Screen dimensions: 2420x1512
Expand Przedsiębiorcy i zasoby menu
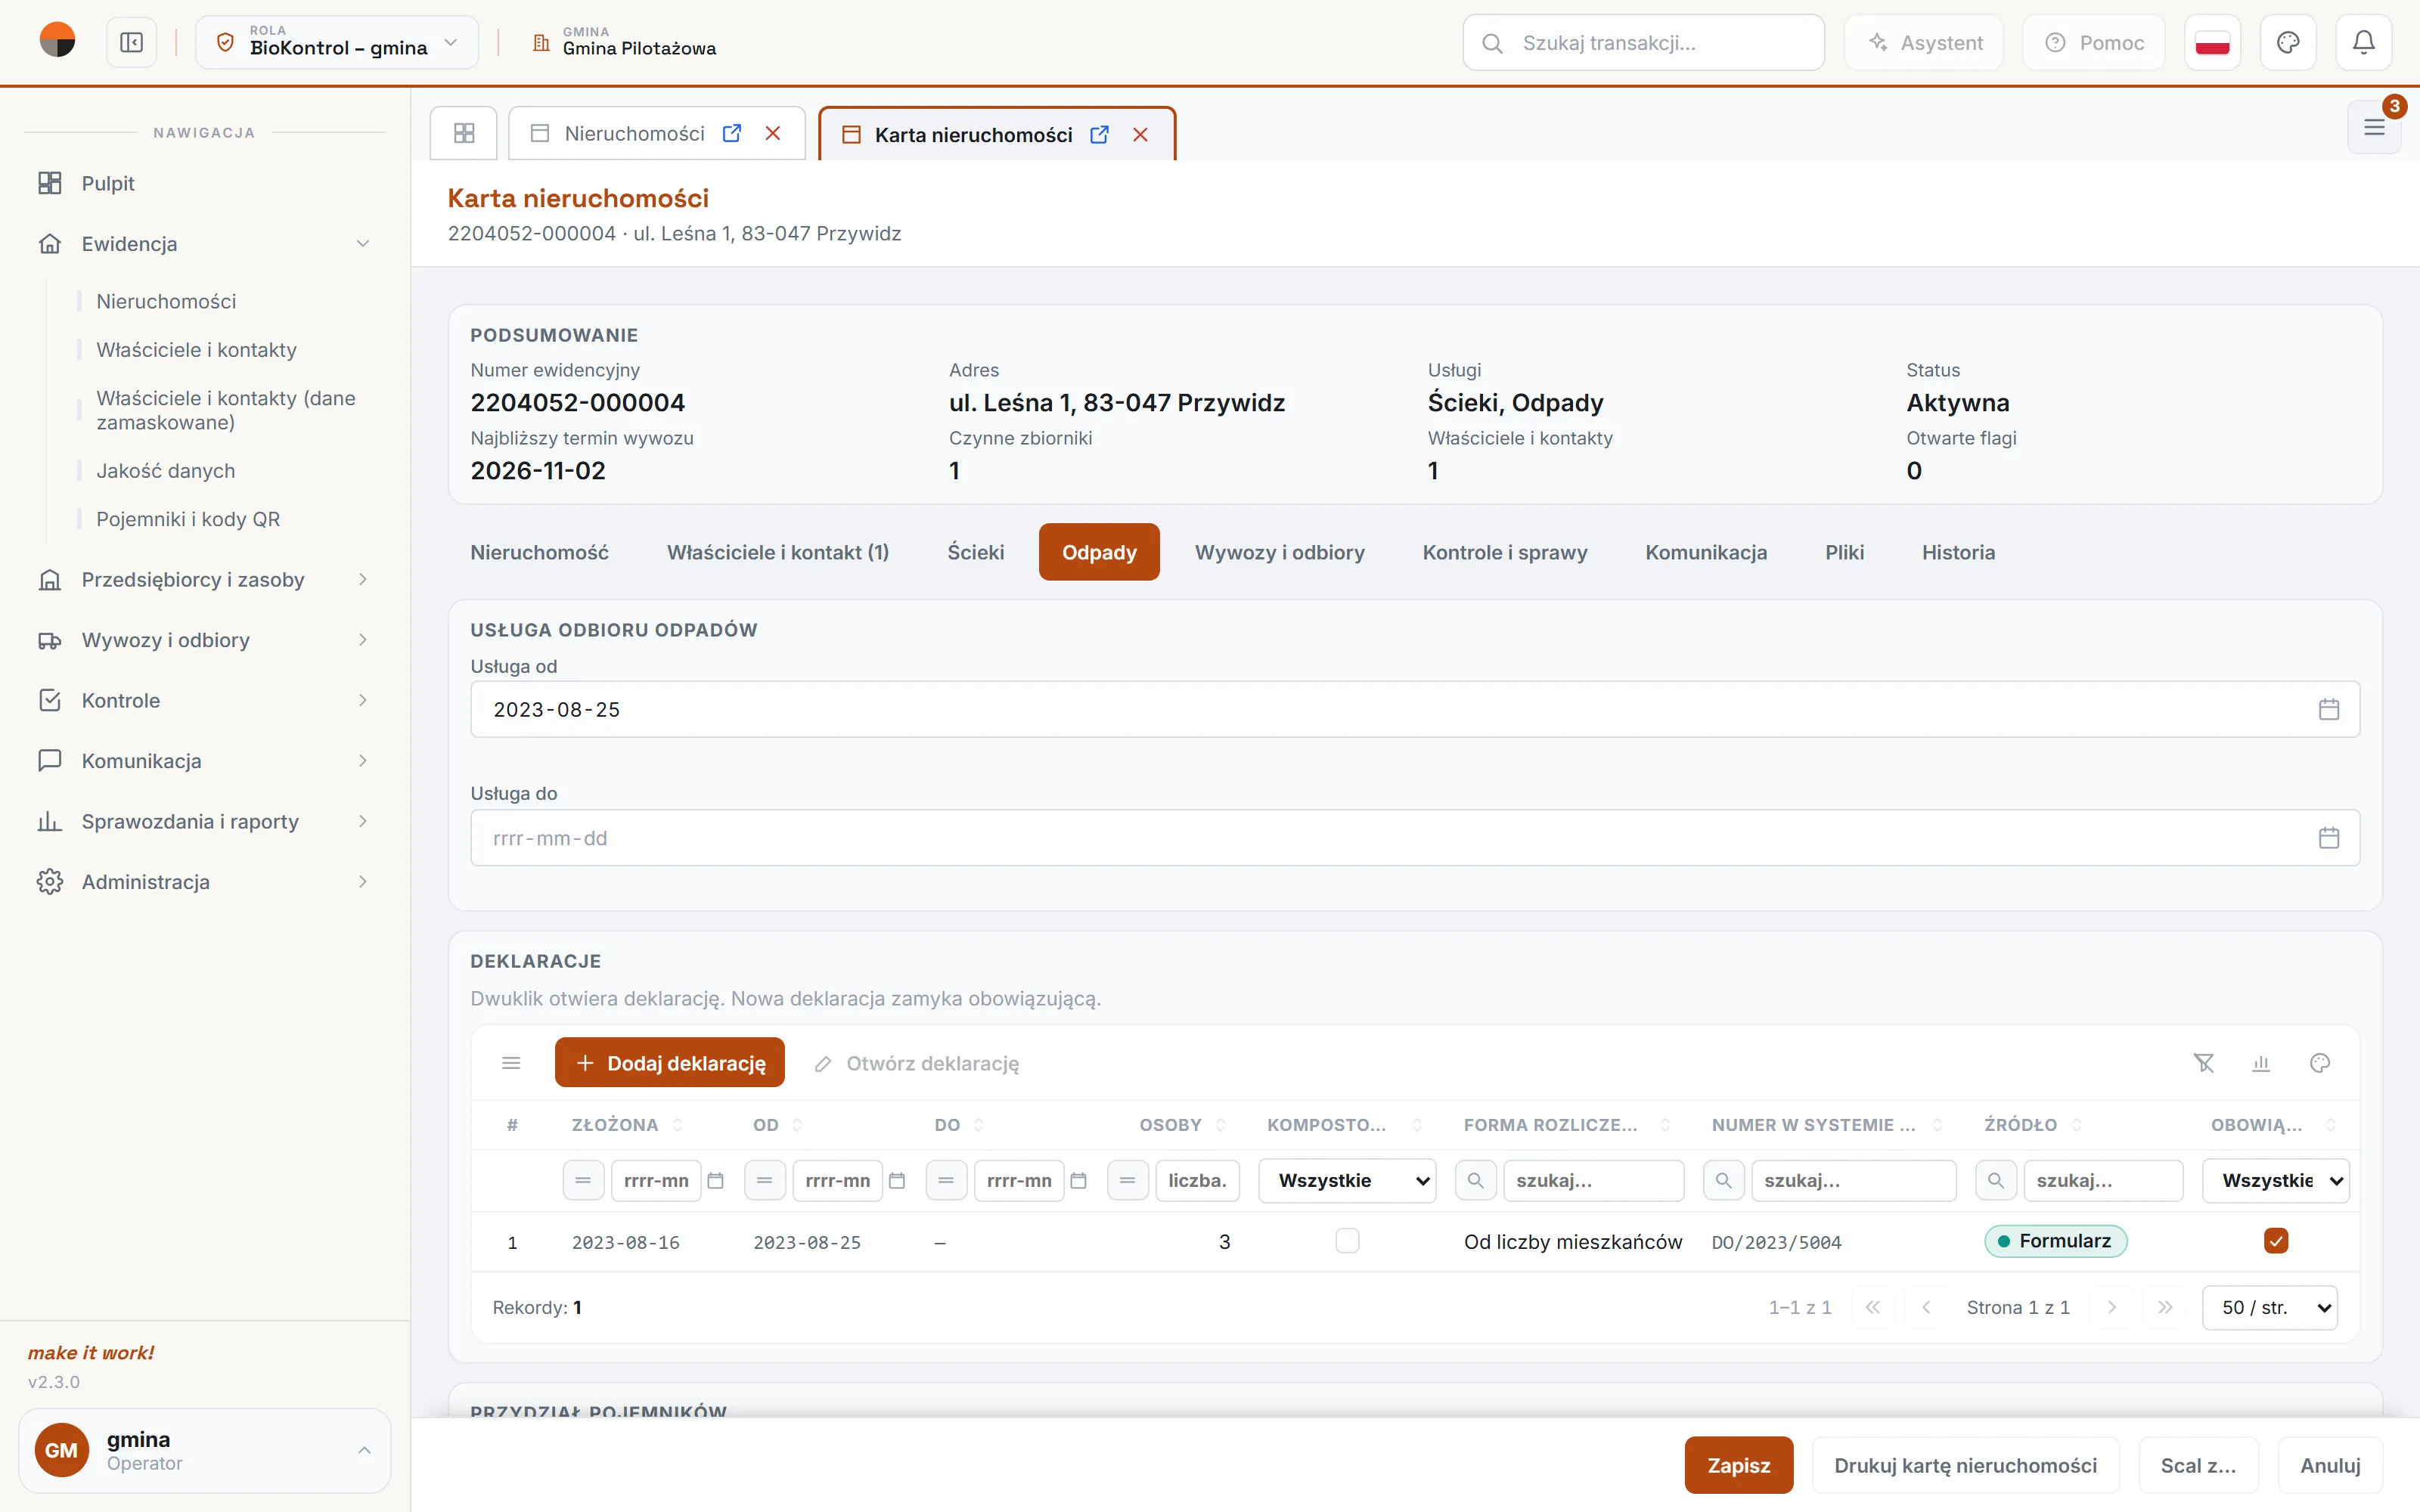[x=204, y=580]
